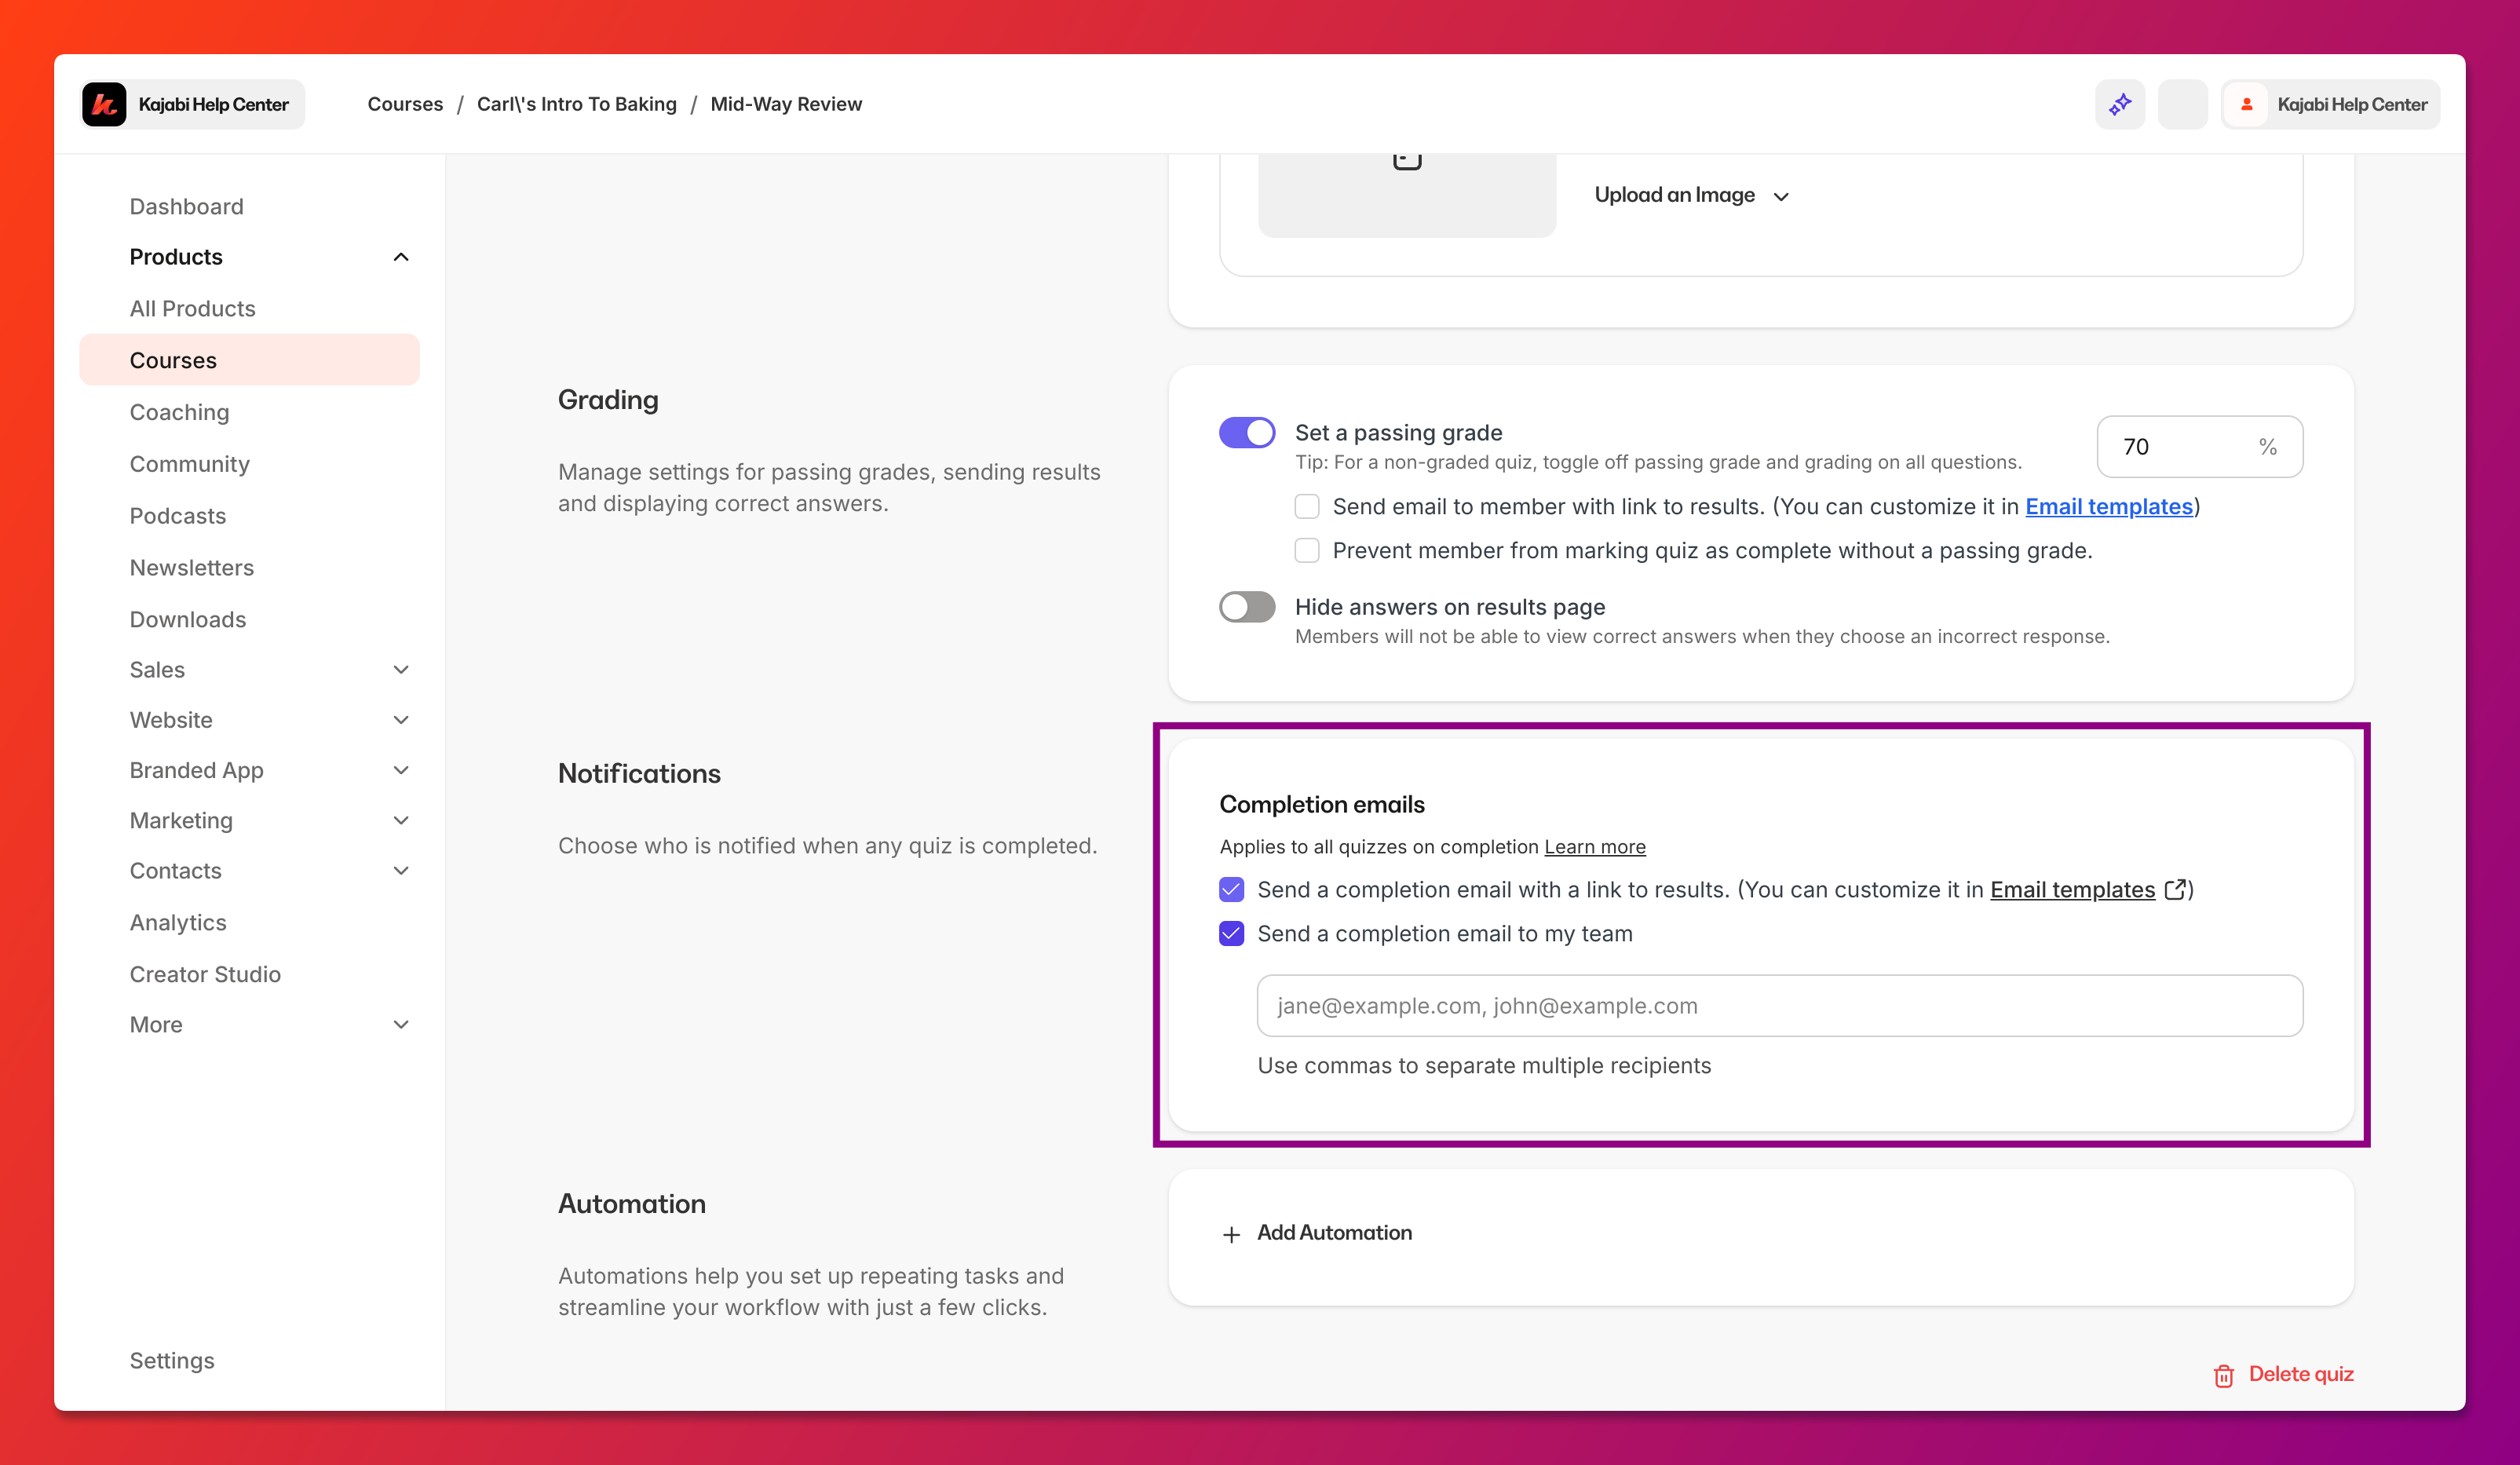The image size is (2520, 1465).
Task: Click the Learn more link
Action: click(x=1594, y=847)
